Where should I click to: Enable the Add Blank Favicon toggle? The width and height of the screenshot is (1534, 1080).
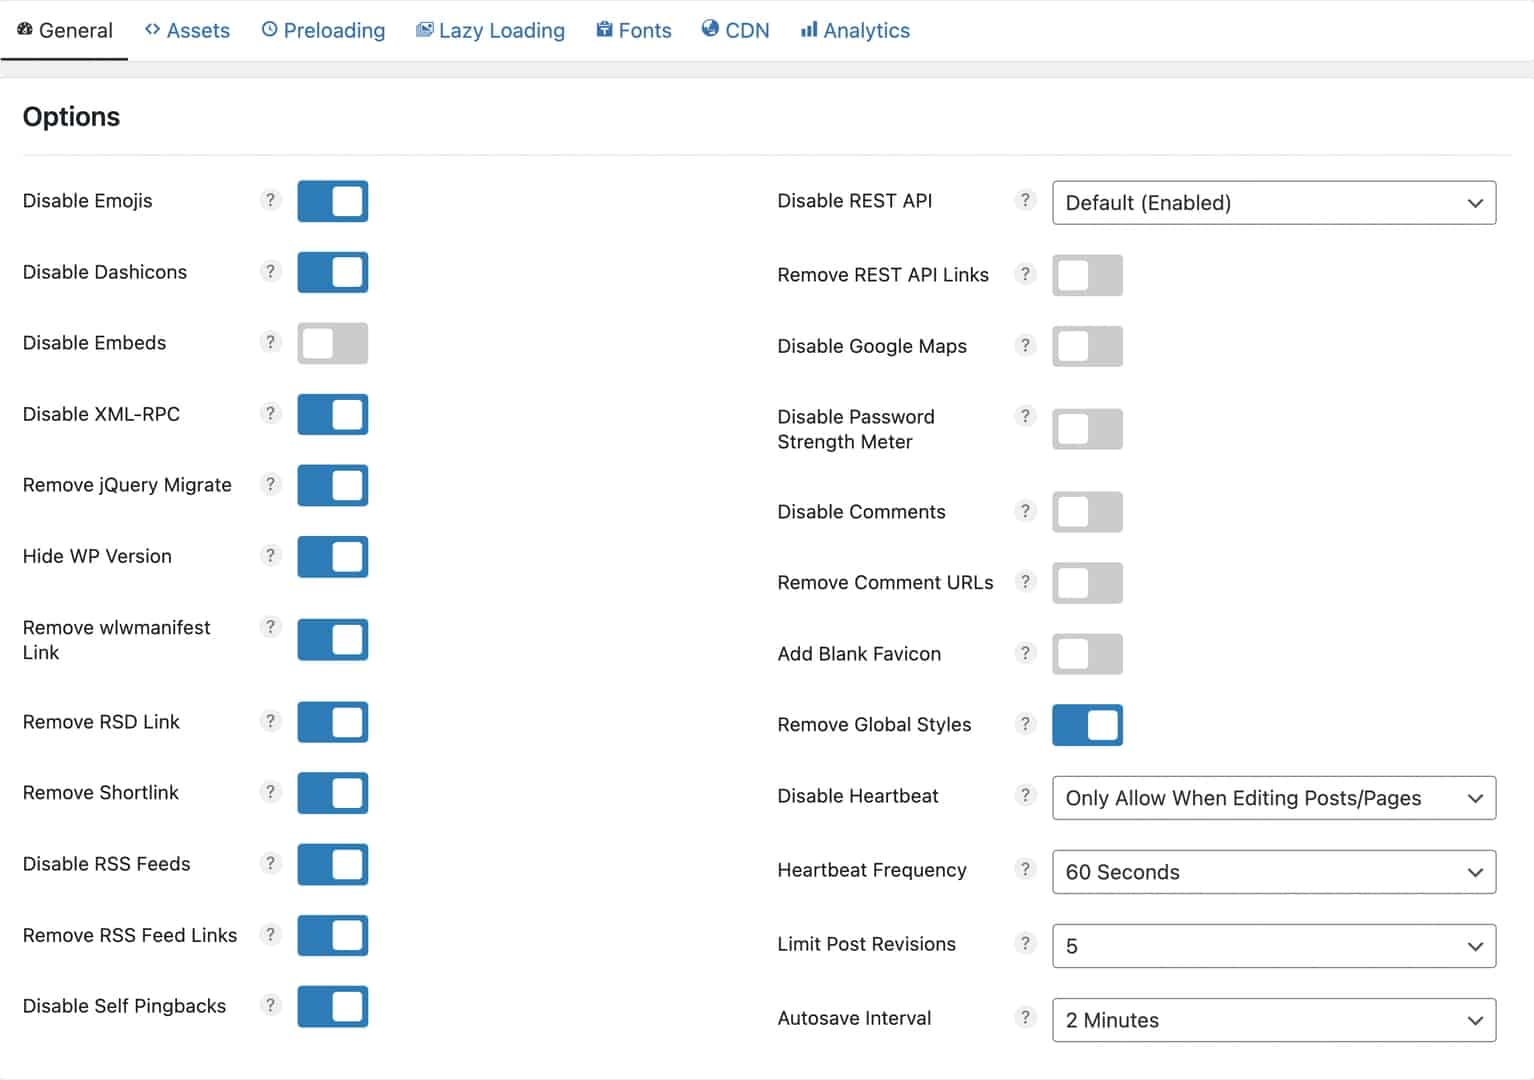[x=1088, y=654]
